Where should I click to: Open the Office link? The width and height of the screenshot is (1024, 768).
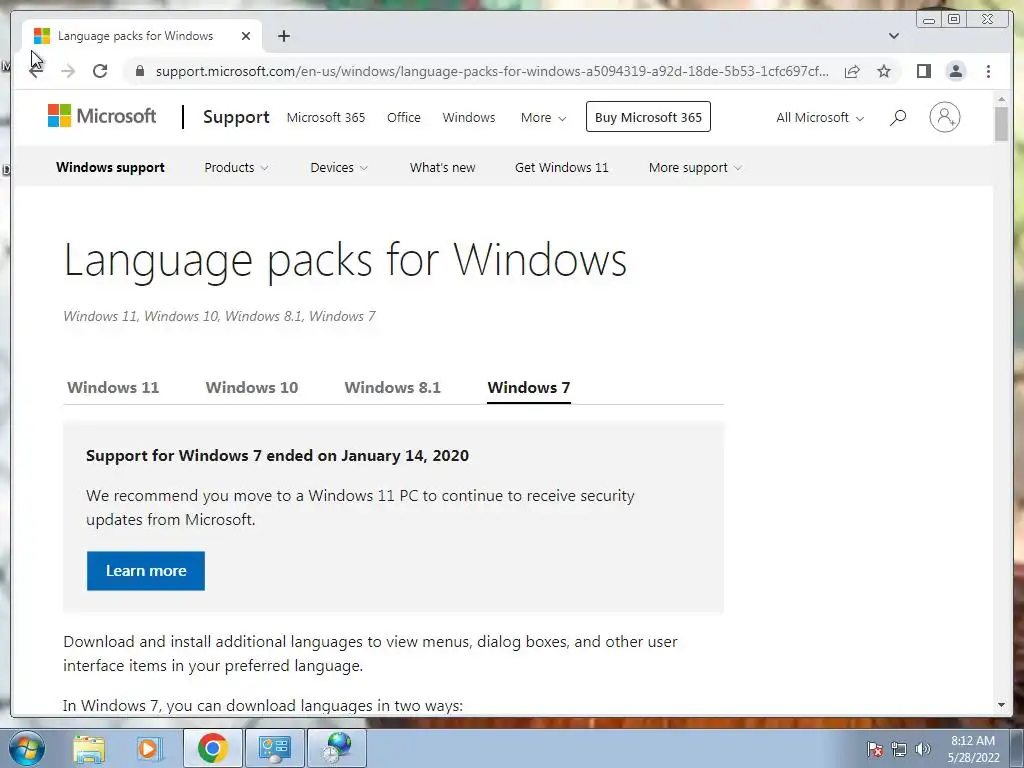click(404, 118)
